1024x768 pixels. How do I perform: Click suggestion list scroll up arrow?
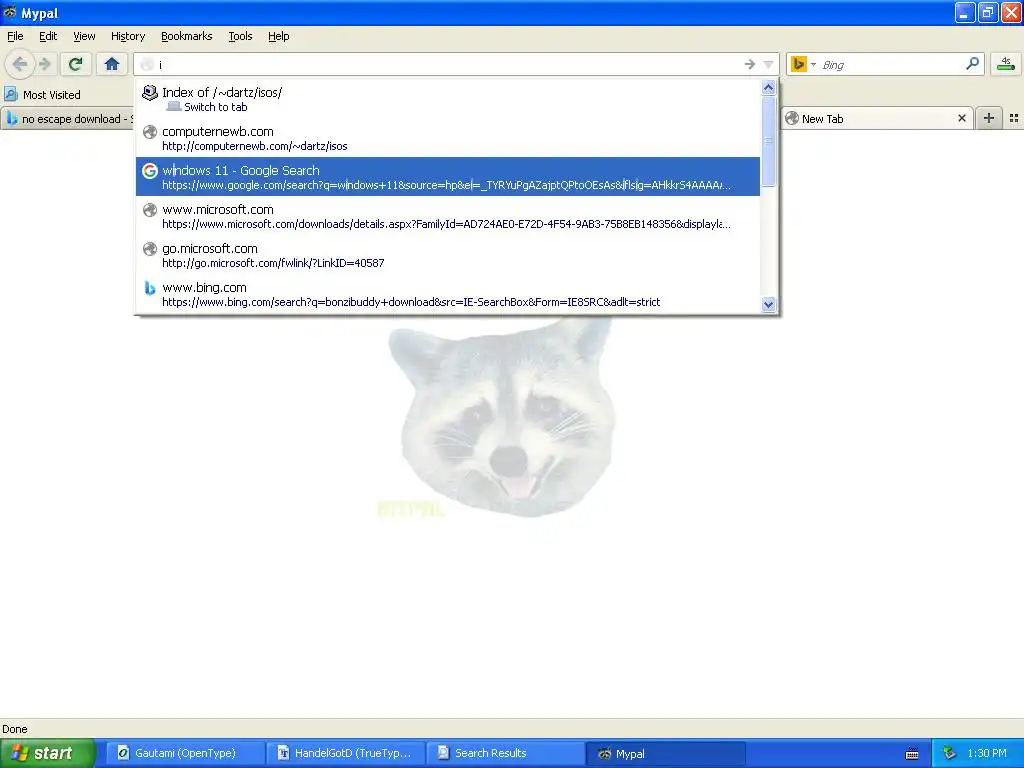tap(769, 88)
